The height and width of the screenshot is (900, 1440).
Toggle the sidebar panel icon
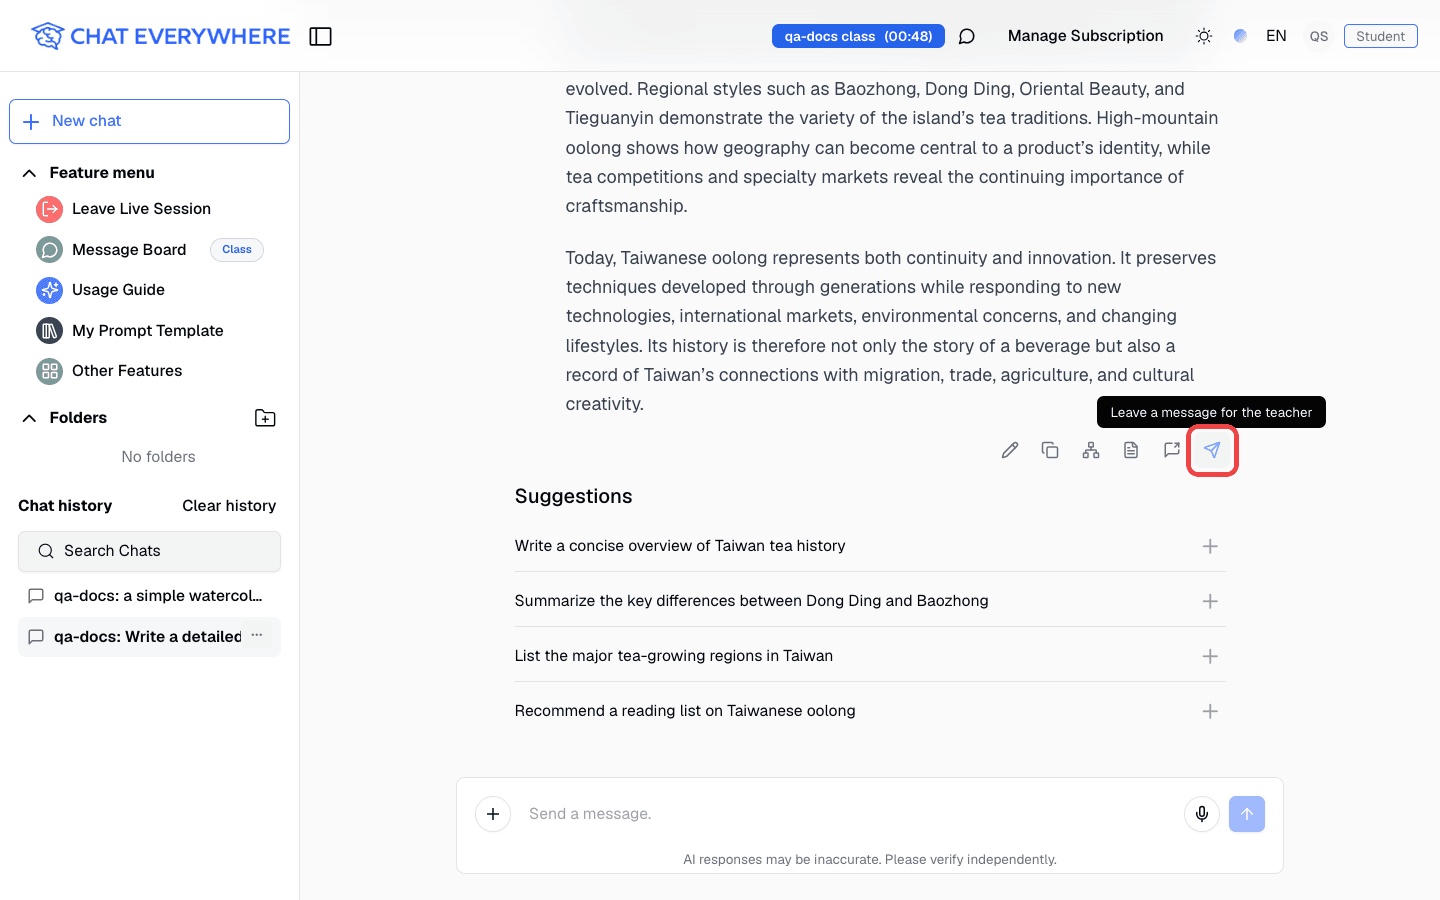320,37
